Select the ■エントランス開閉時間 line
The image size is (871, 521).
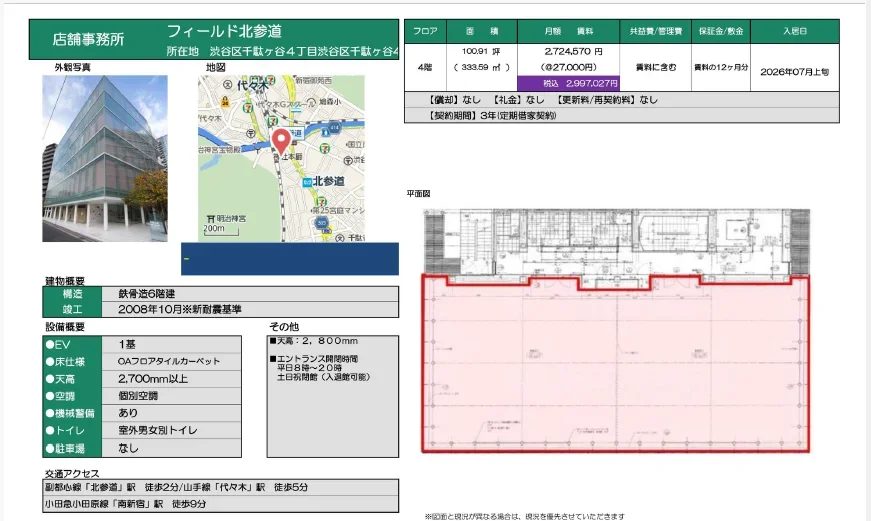pyautogui.click(x=314, y=359)
